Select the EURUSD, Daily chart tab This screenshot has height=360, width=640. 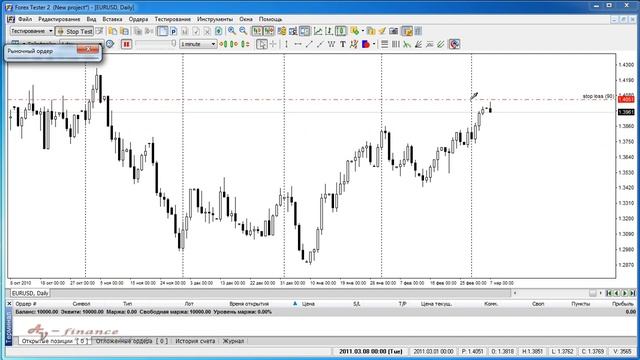(x=30, y=293)
